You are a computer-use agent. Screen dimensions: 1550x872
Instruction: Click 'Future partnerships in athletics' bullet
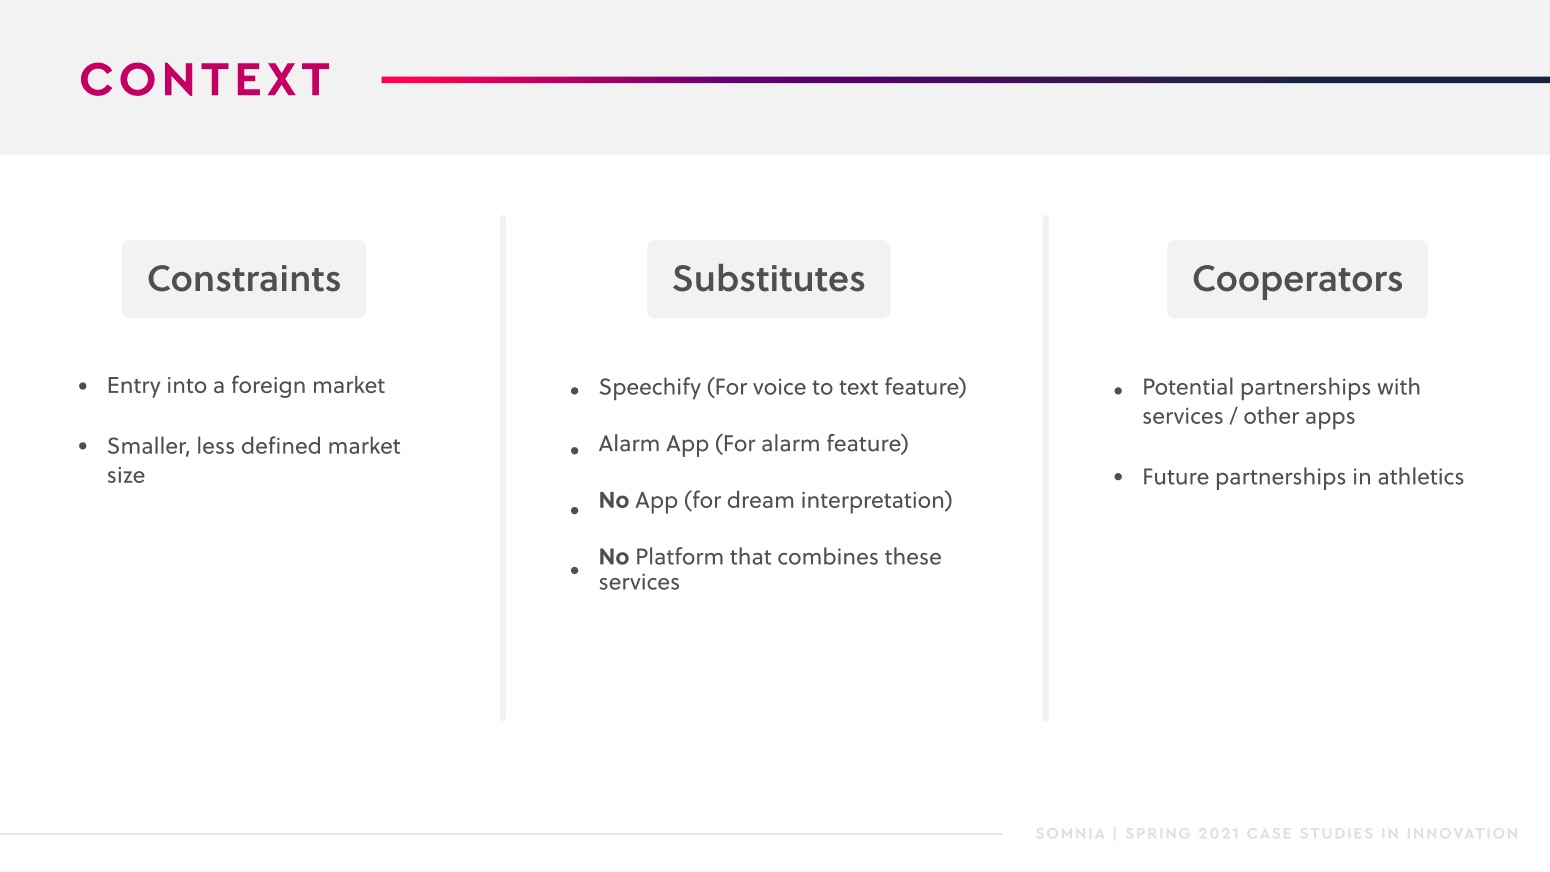pyautogui.click(x=1303, y=477)
